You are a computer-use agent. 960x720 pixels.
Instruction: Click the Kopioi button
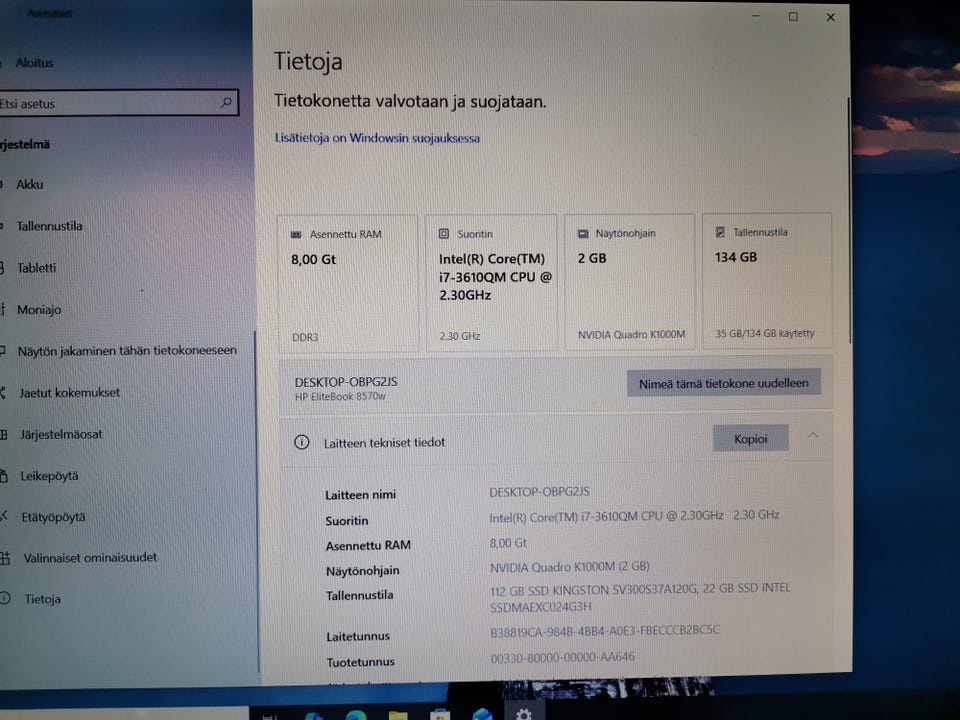coord(751,438)
